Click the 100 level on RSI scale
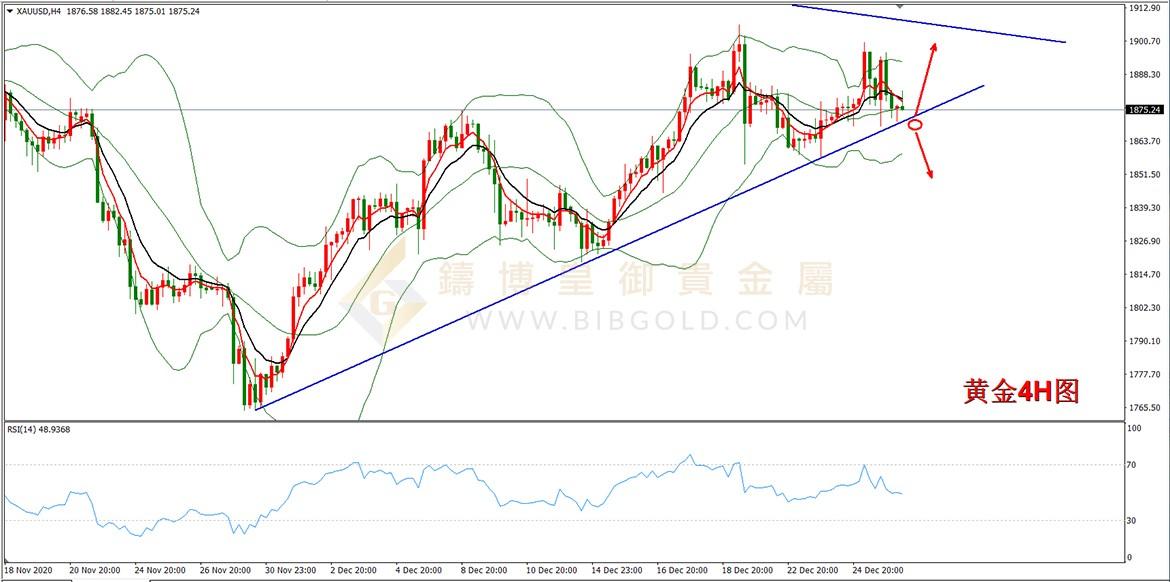The width and height of the screenshot is (1170, 582). [x=1135, y=429]
